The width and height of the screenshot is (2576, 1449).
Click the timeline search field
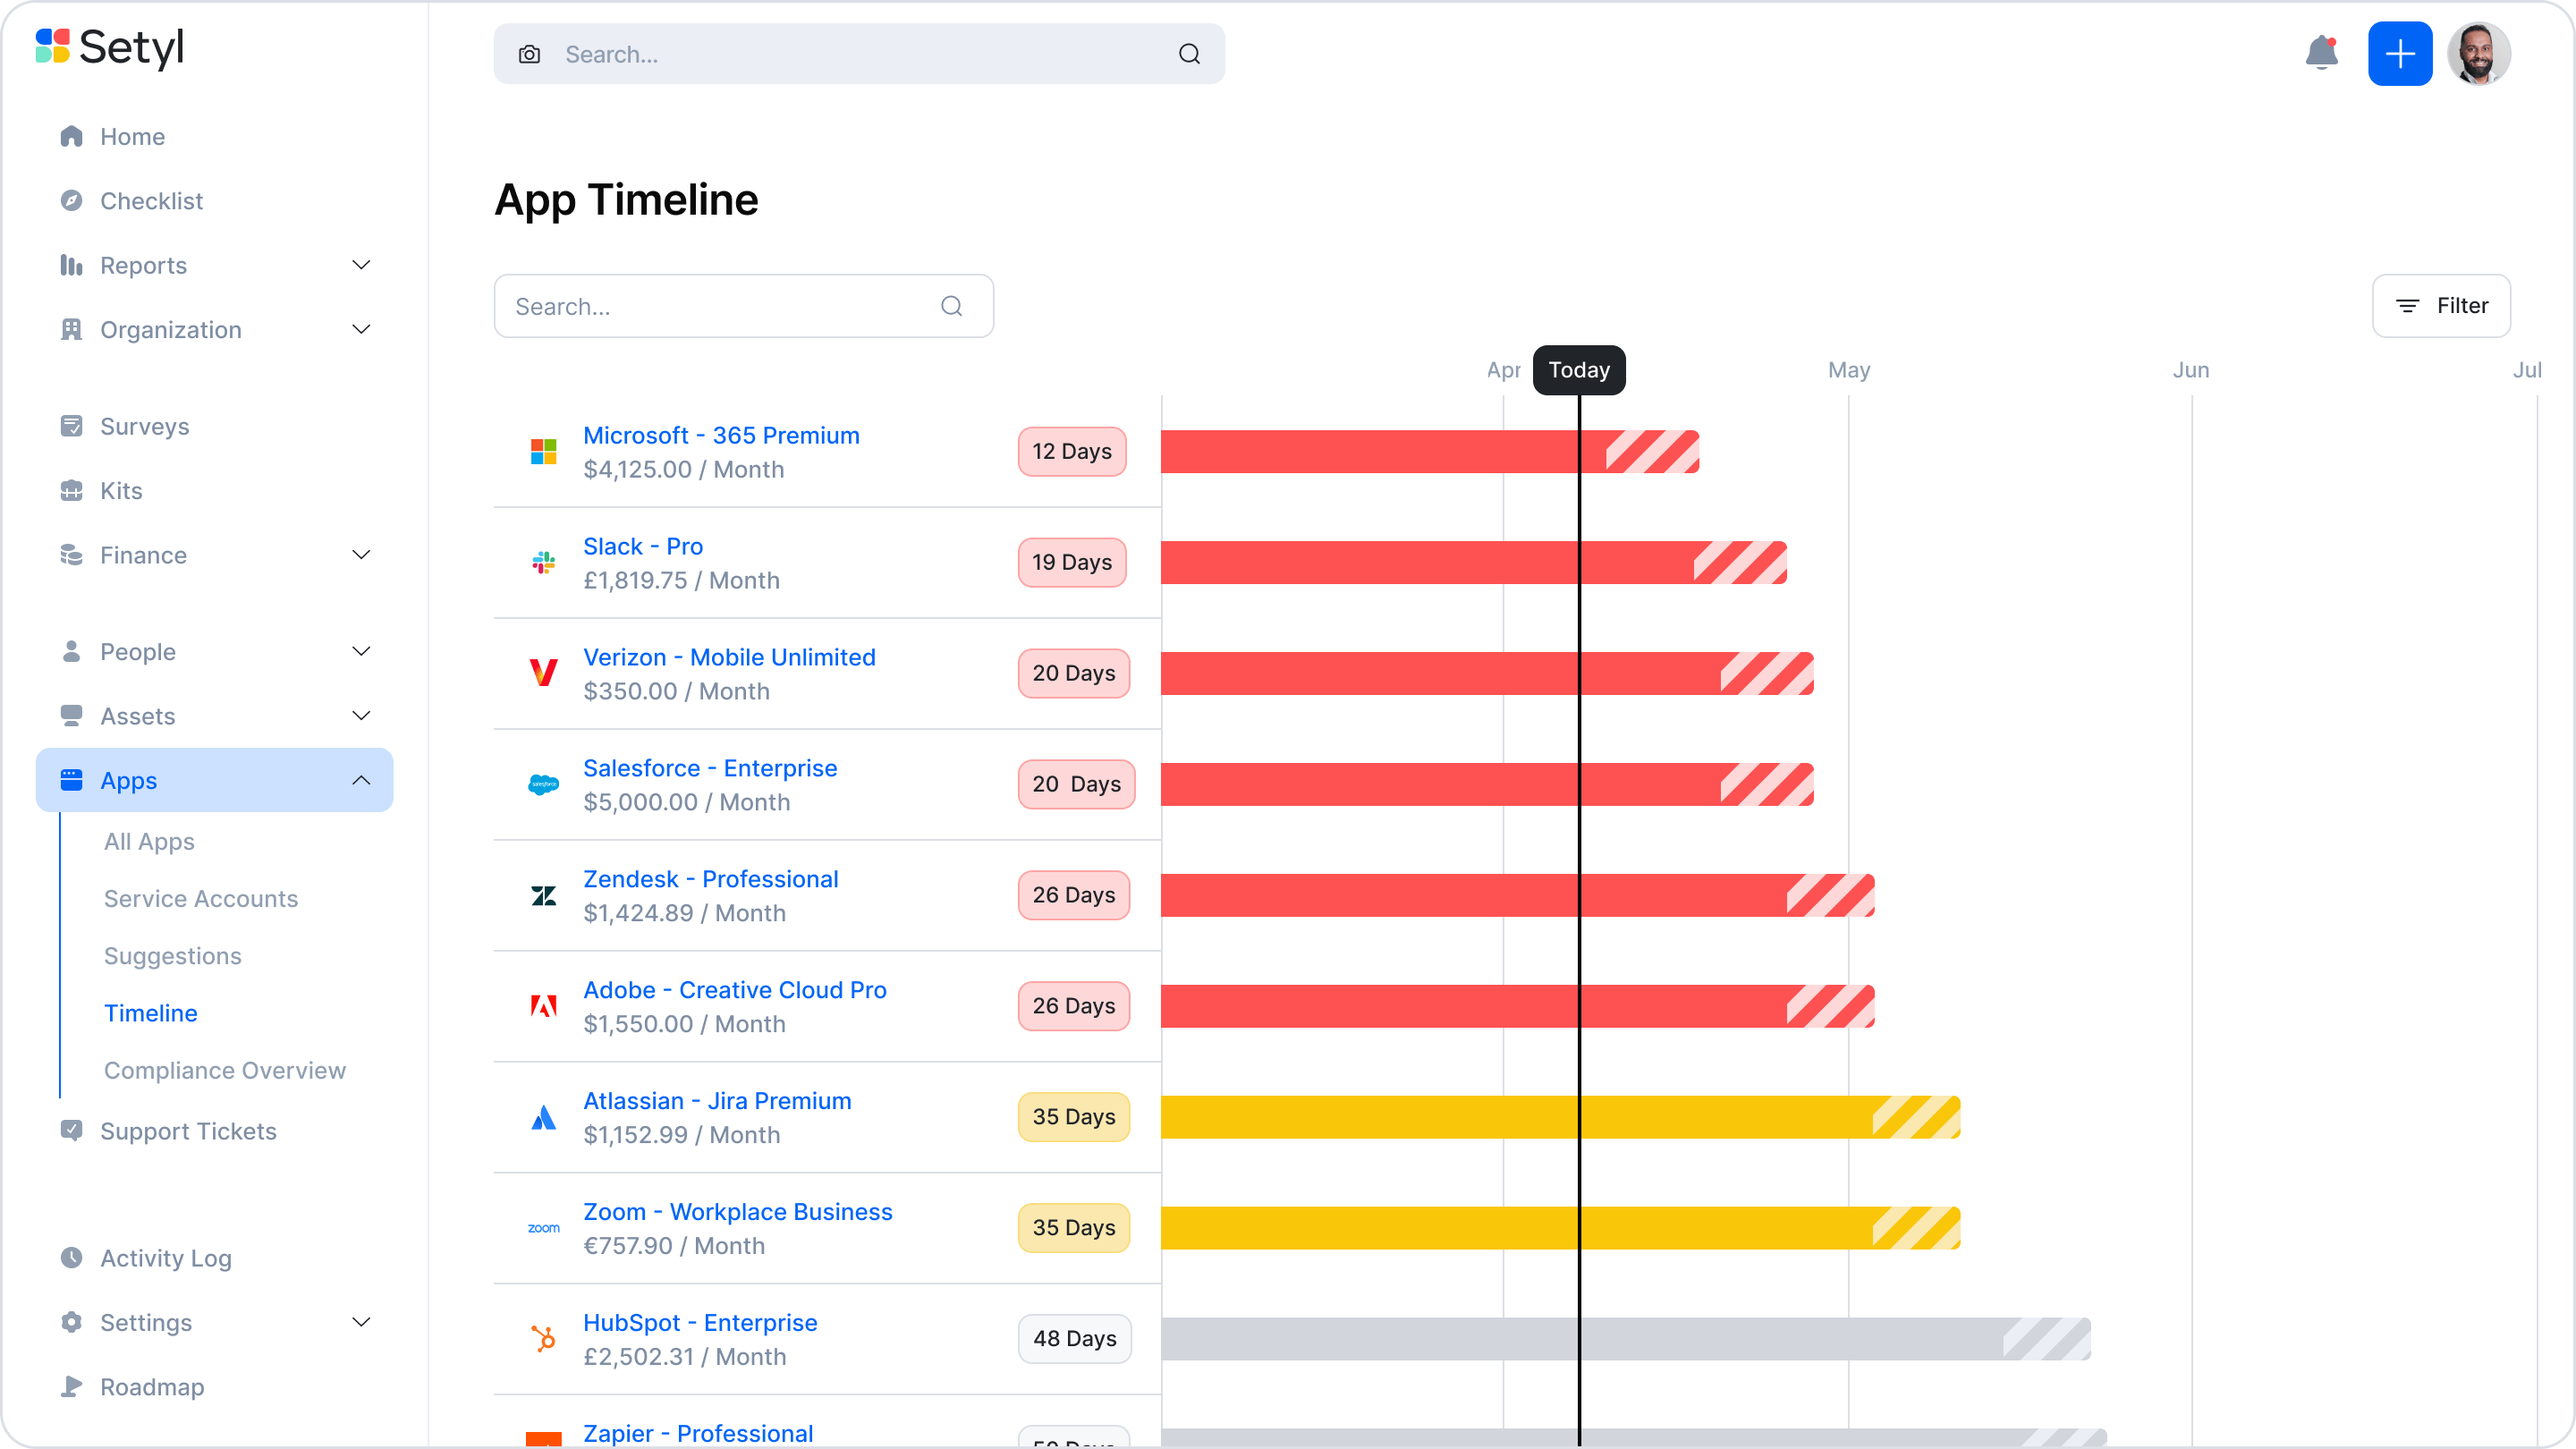coord(744,305)
